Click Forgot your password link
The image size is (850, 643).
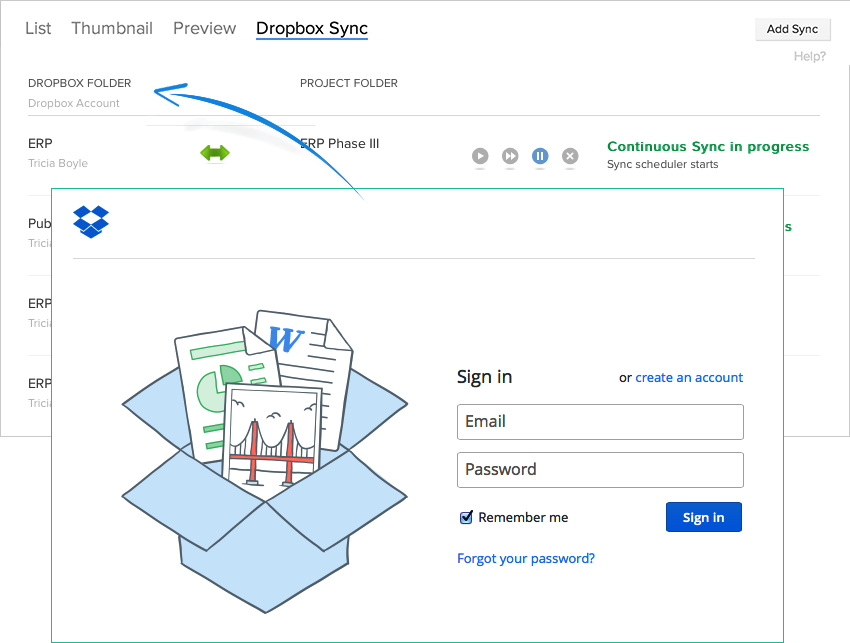(526, 559)
